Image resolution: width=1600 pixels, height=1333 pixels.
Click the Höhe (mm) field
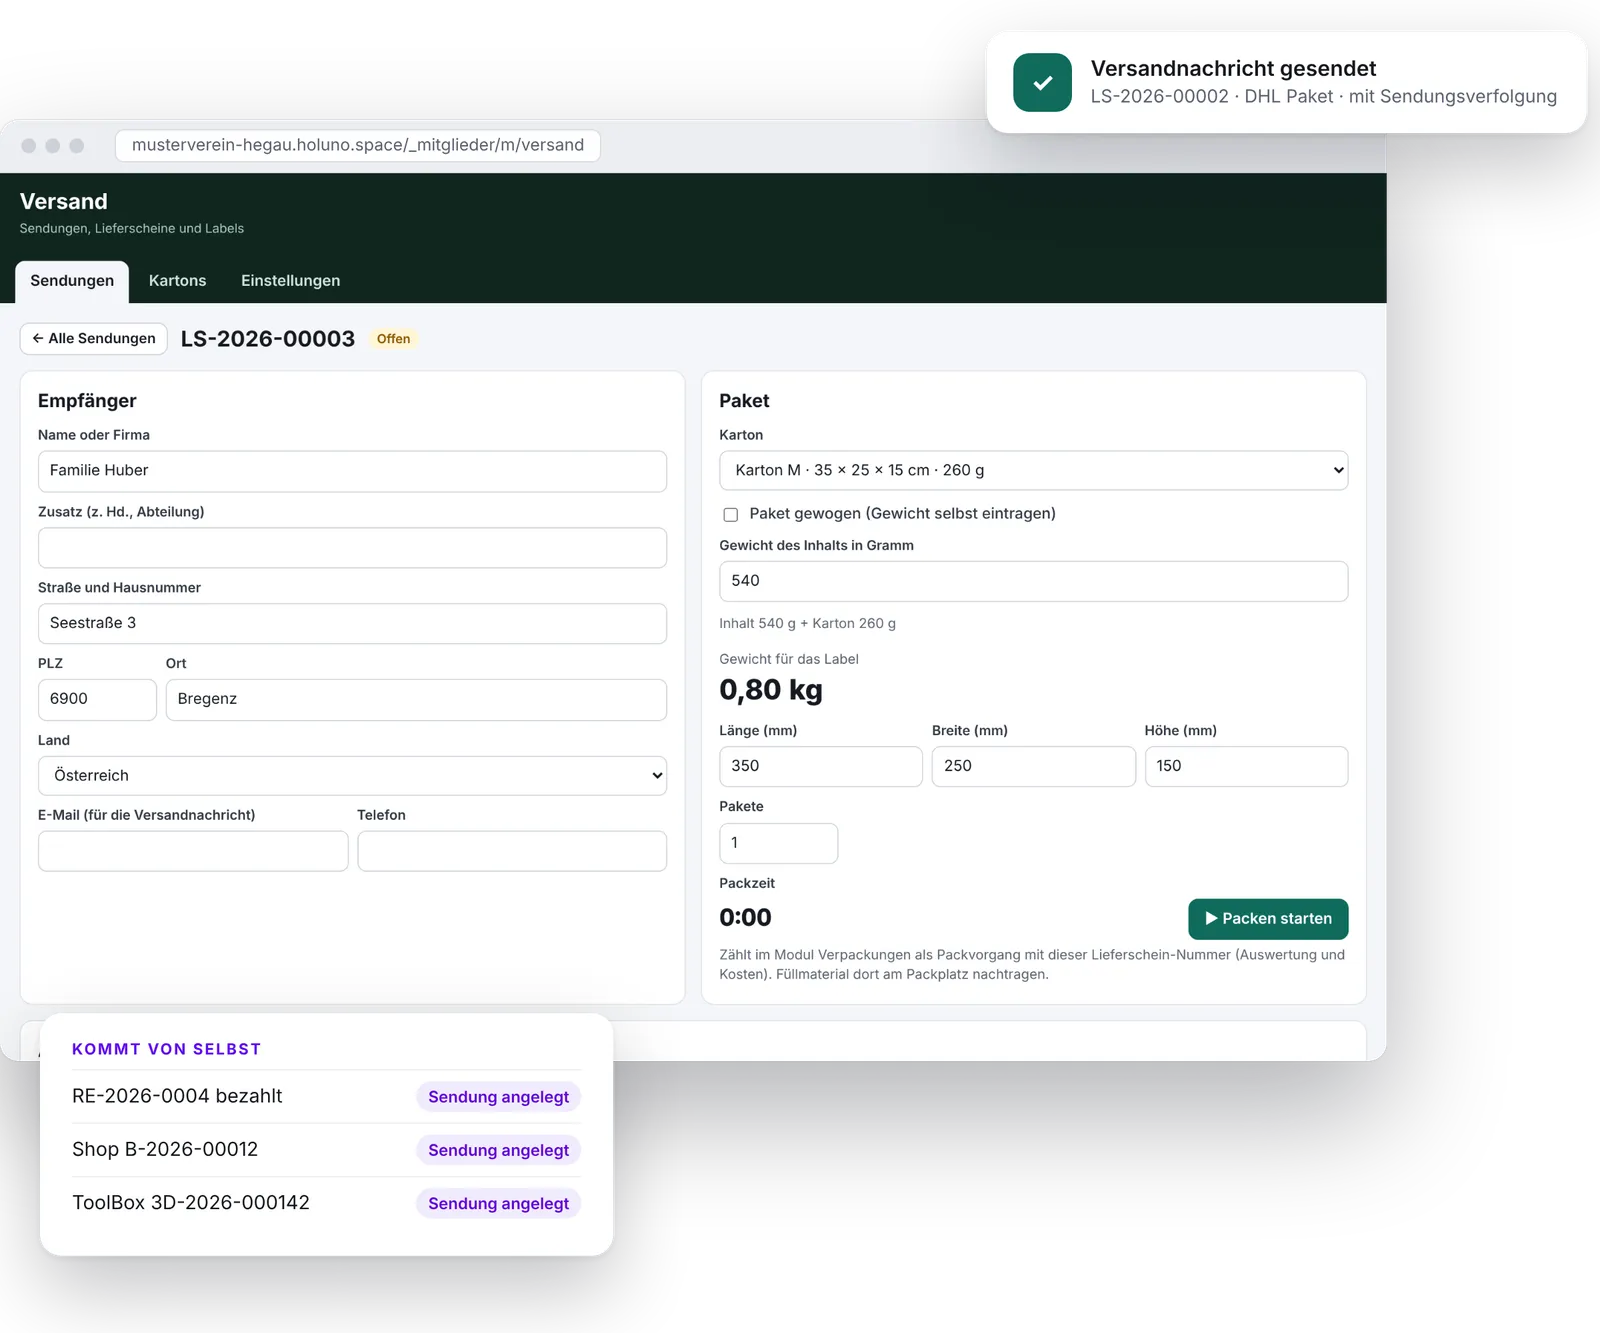(x=1246, y=766)
